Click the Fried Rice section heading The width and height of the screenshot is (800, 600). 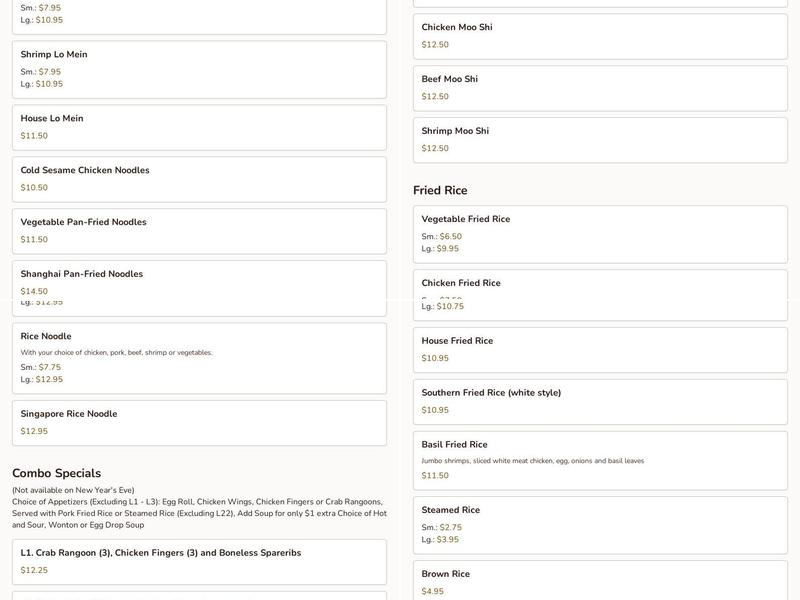[x=440, y=190]
